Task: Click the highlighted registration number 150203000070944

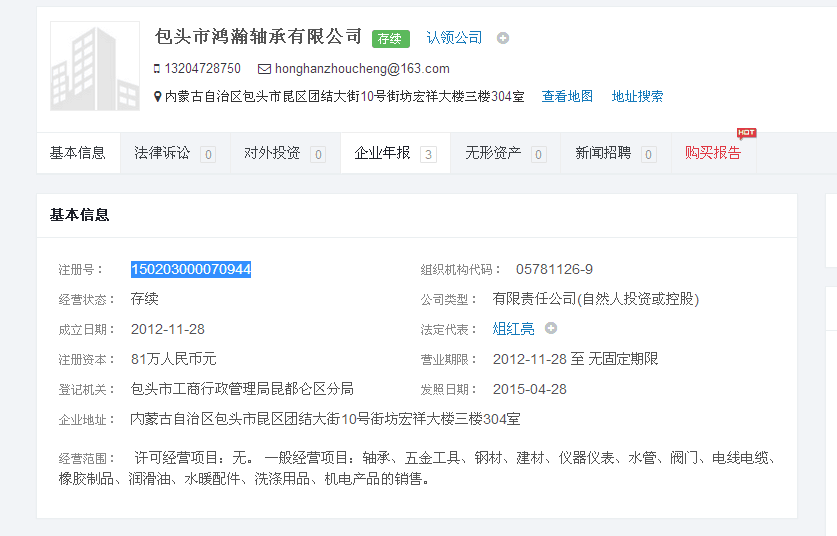Action: pyautogui.click(x=191, y=269)
